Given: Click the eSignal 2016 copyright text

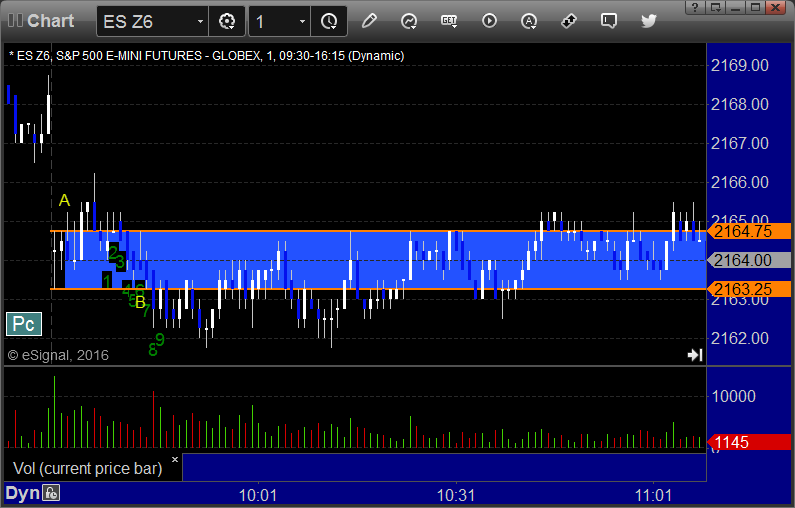Looking at the screenshot, I should point(58,355).
